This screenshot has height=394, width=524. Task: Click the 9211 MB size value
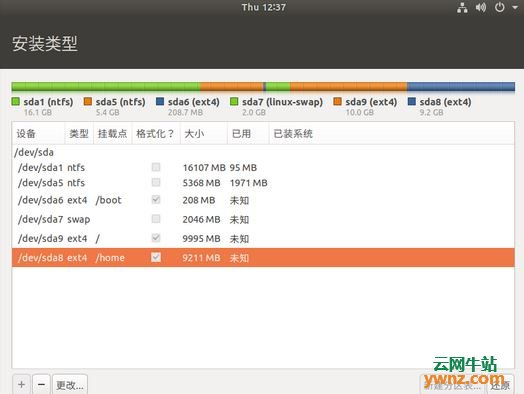(x=201, y=258)
